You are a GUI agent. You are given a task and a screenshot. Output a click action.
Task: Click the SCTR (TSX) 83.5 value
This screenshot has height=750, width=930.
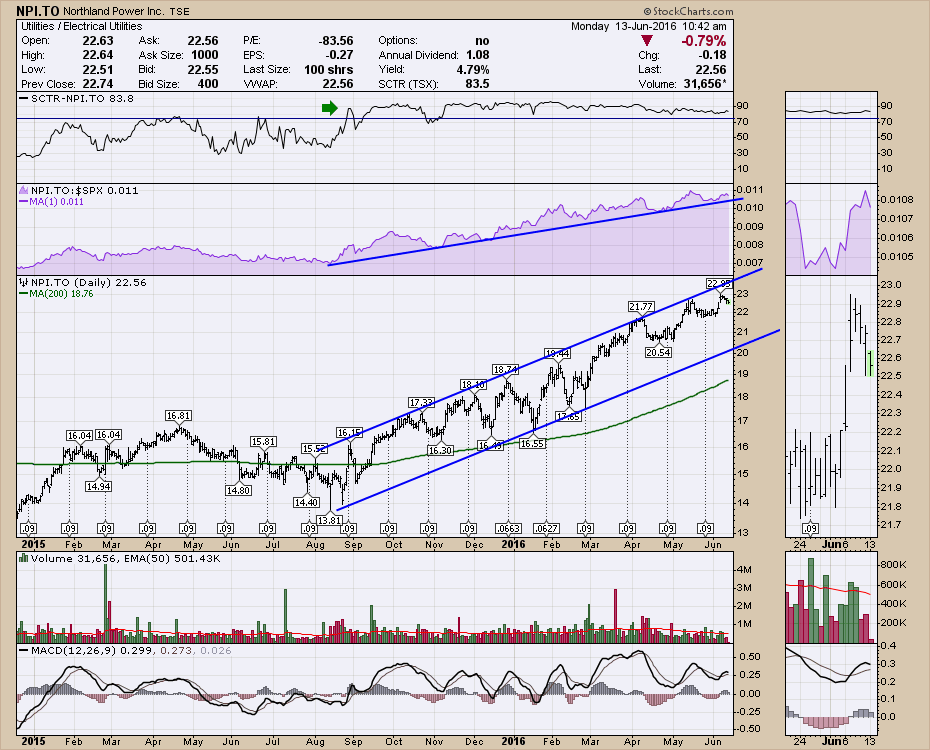coord(477,84)
